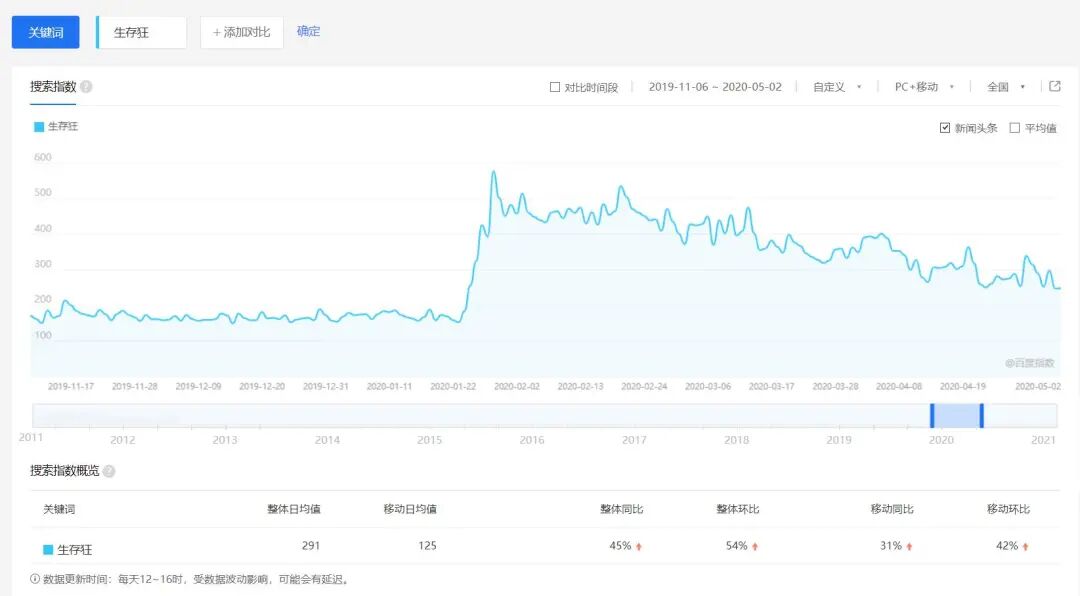Click the selected blue range in timeline

coord(957,415)
